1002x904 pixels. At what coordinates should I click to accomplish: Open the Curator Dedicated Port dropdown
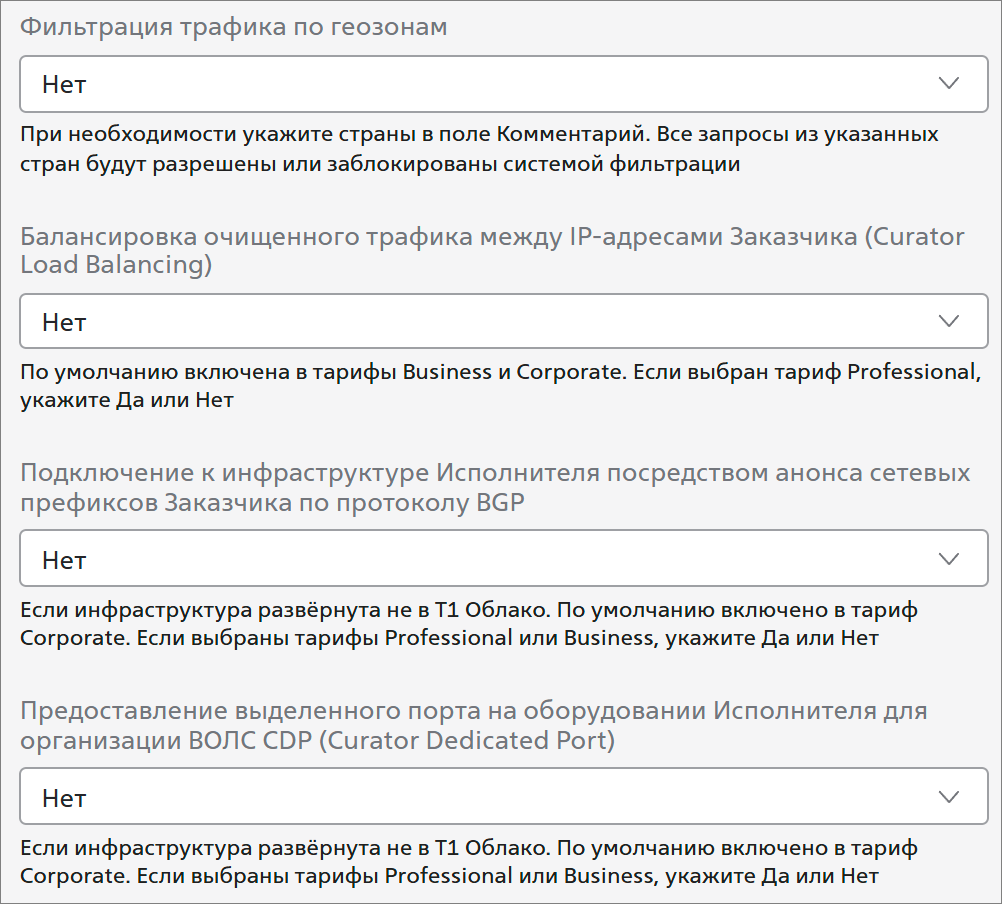tap(504, 796)
